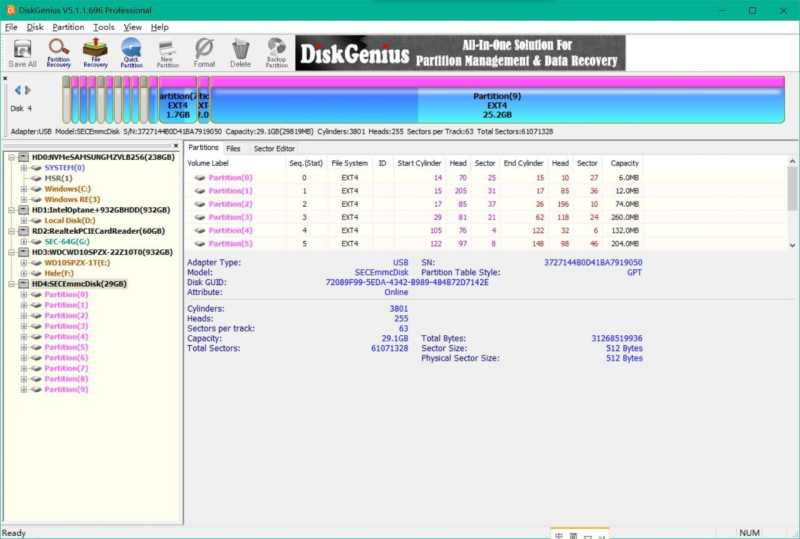800x539 pixels.
Task: Expand WD10SPZX-1T(E:) tree node
Action: (x=24, y=263)
